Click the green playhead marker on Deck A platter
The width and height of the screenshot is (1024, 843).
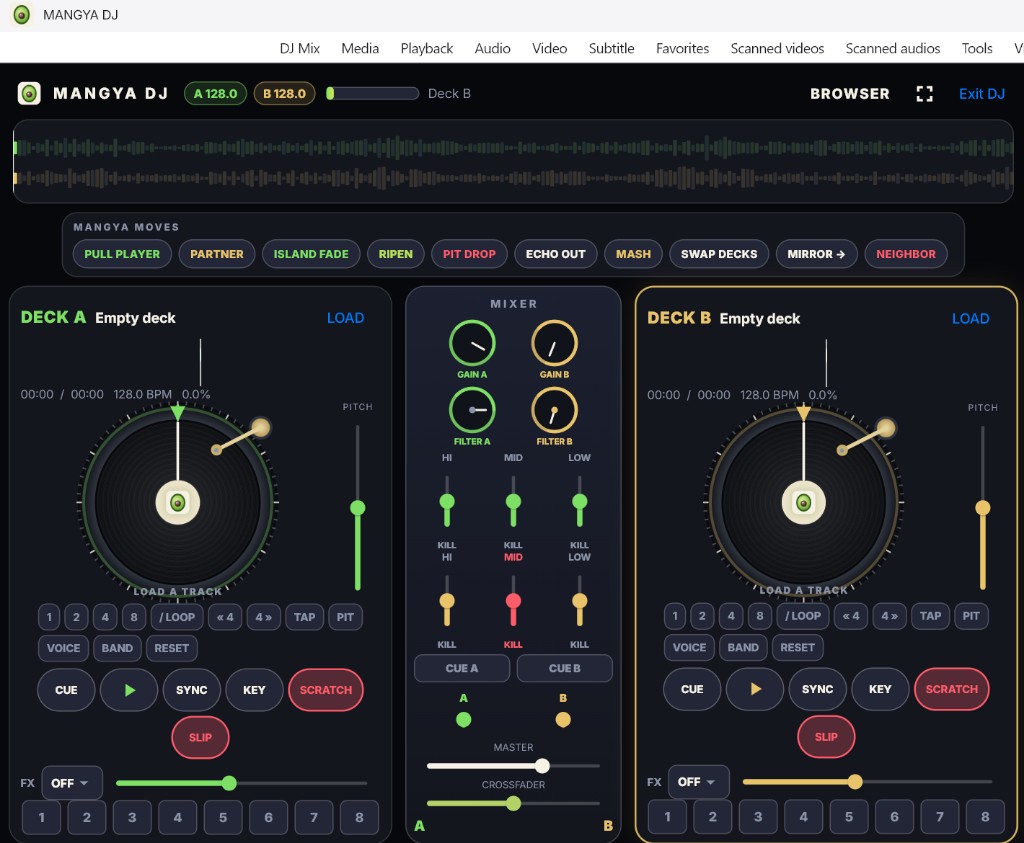(178, 413)
